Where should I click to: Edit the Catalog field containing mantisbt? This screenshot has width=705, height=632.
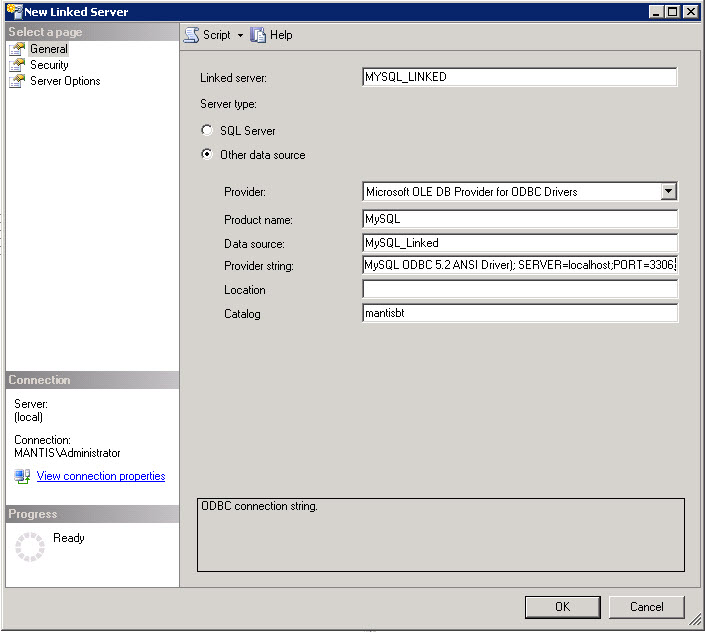(519, 314)
